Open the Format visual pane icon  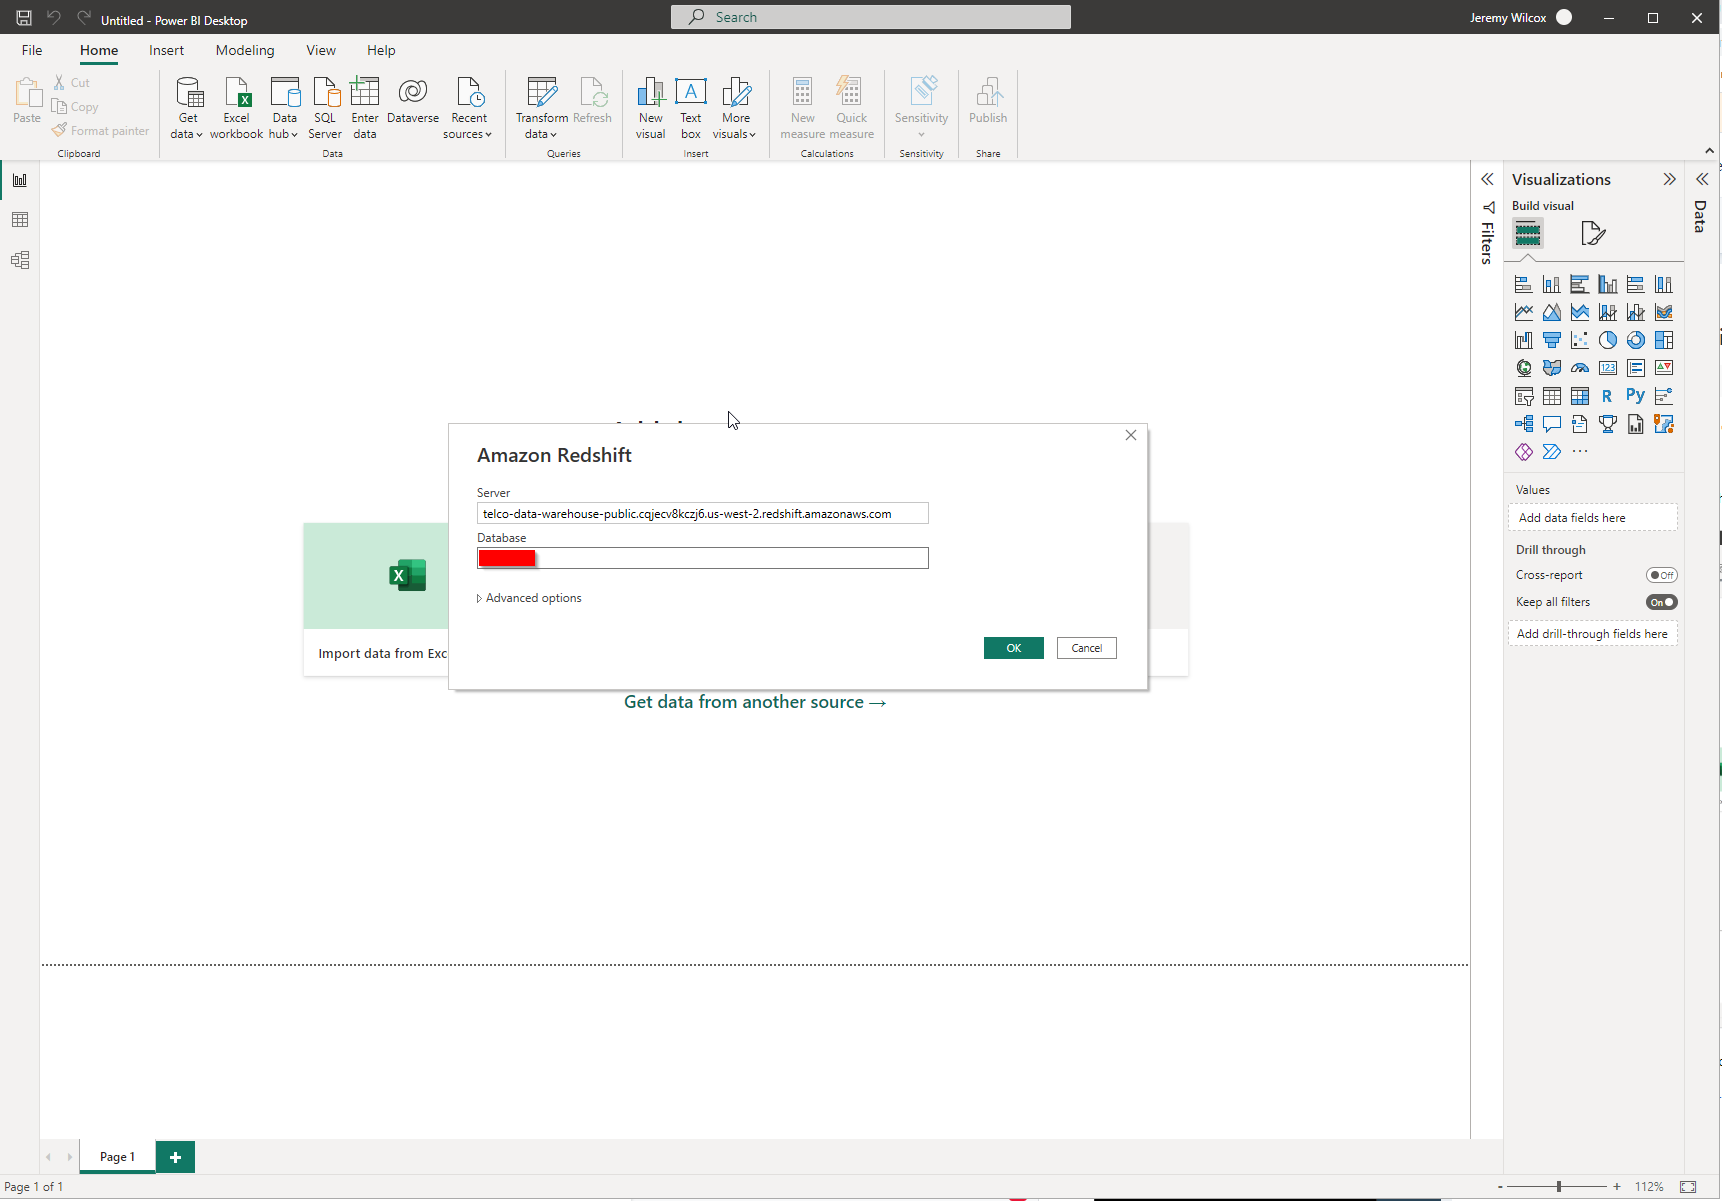(x=1593, y=234)
